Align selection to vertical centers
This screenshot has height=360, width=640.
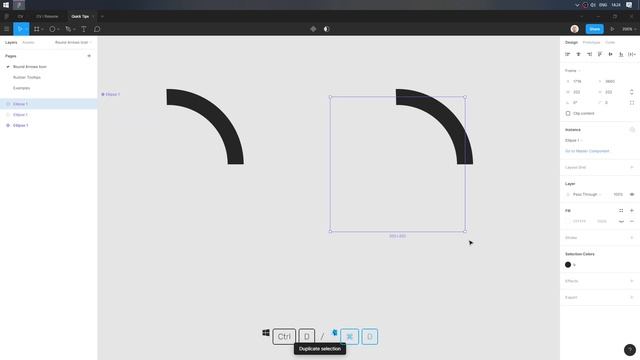coord(611,54)
